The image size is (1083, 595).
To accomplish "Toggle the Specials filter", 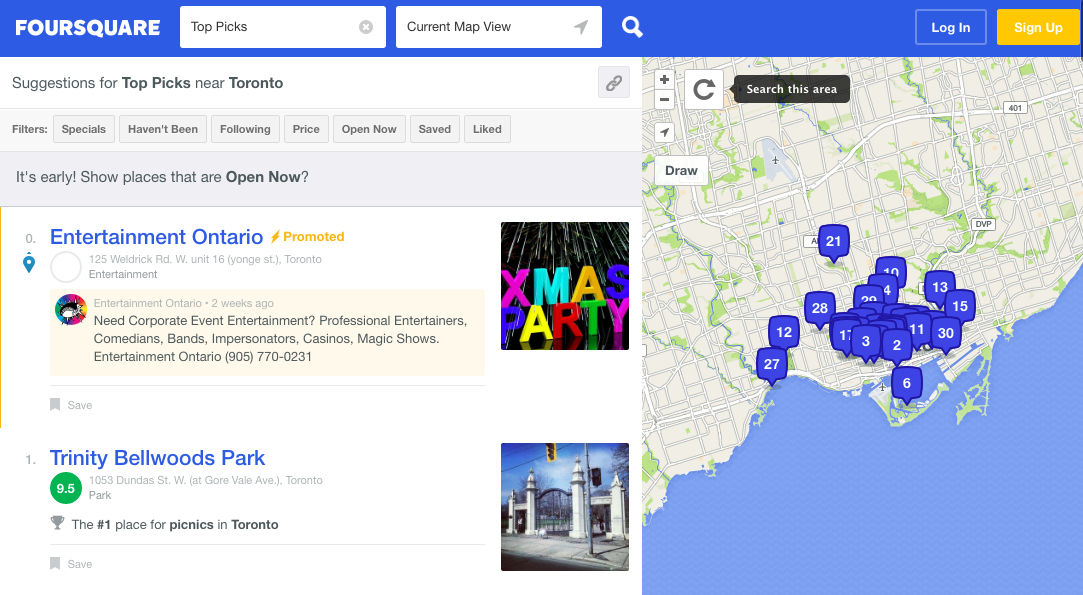I will coord(83,129).
